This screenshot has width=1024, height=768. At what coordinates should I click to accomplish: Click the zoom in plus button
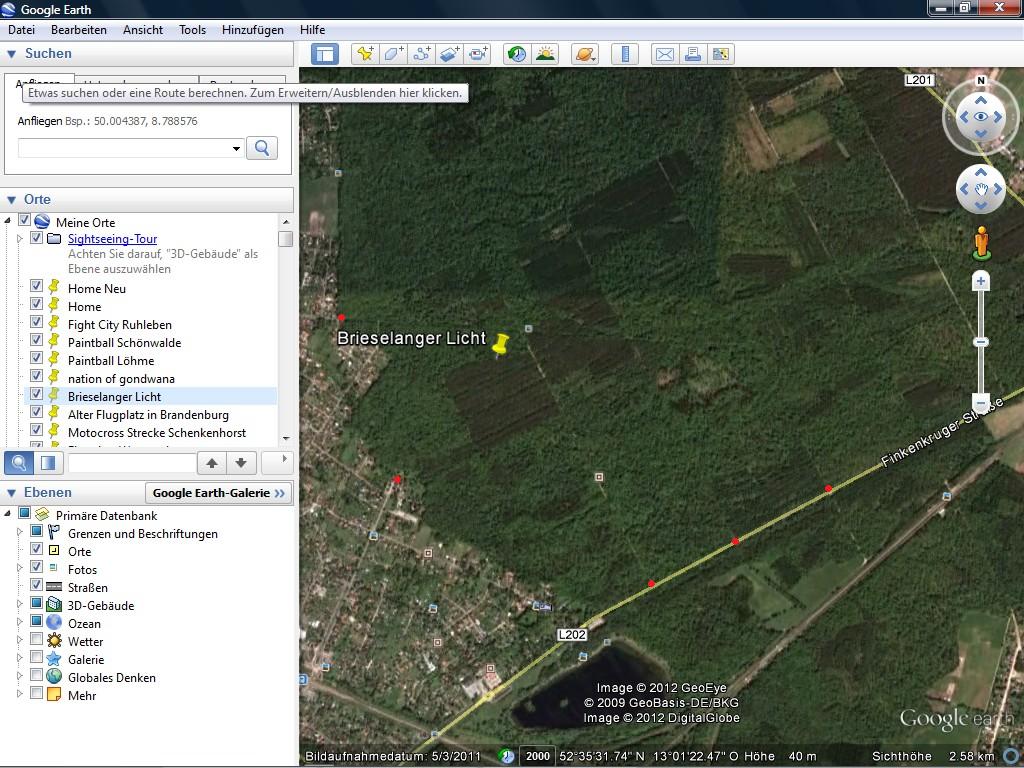(980, 281)
